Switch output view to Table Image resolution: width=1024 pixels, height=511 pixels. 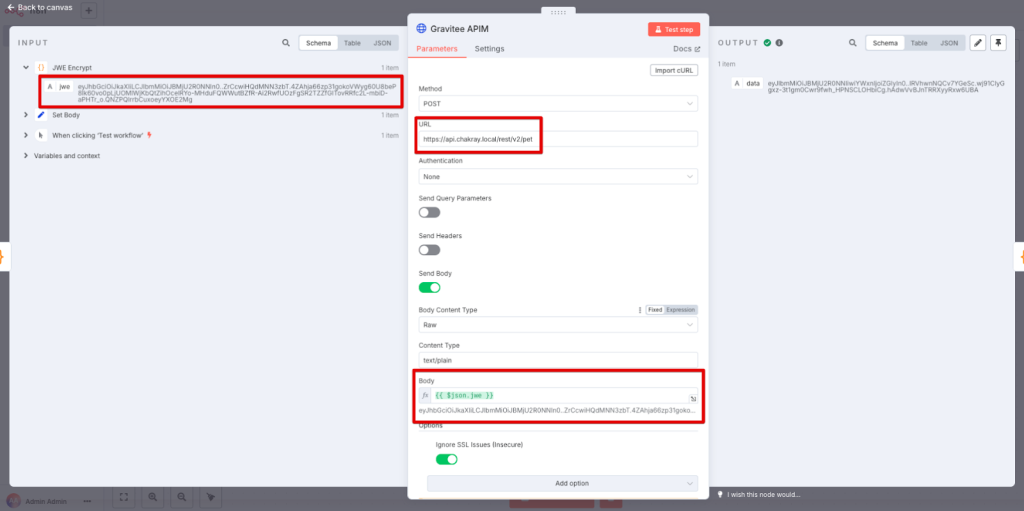pos(919,43)
